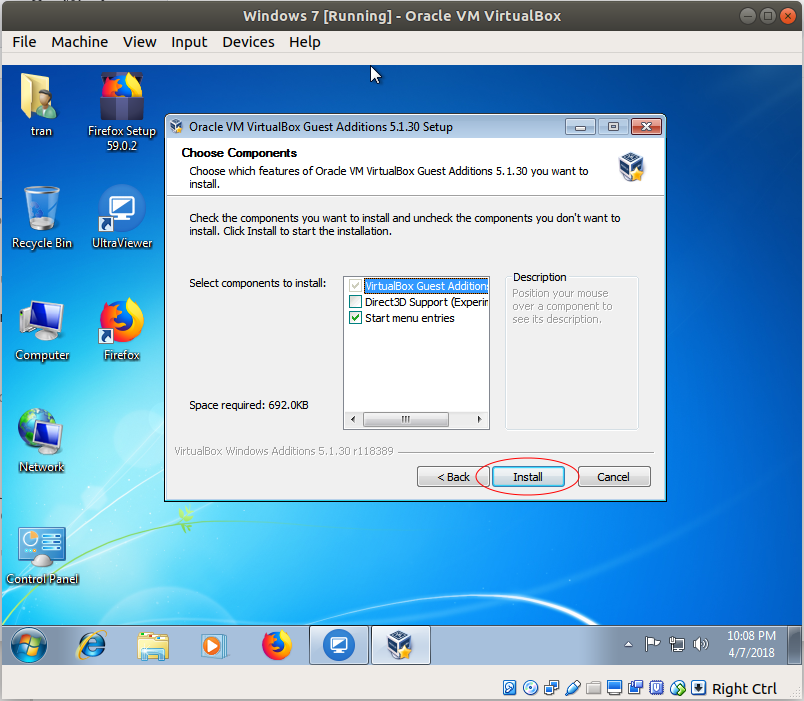This screenshot has width=804, height=701.
Task: Click the USB devices status icon
Action: click(573, 687)
